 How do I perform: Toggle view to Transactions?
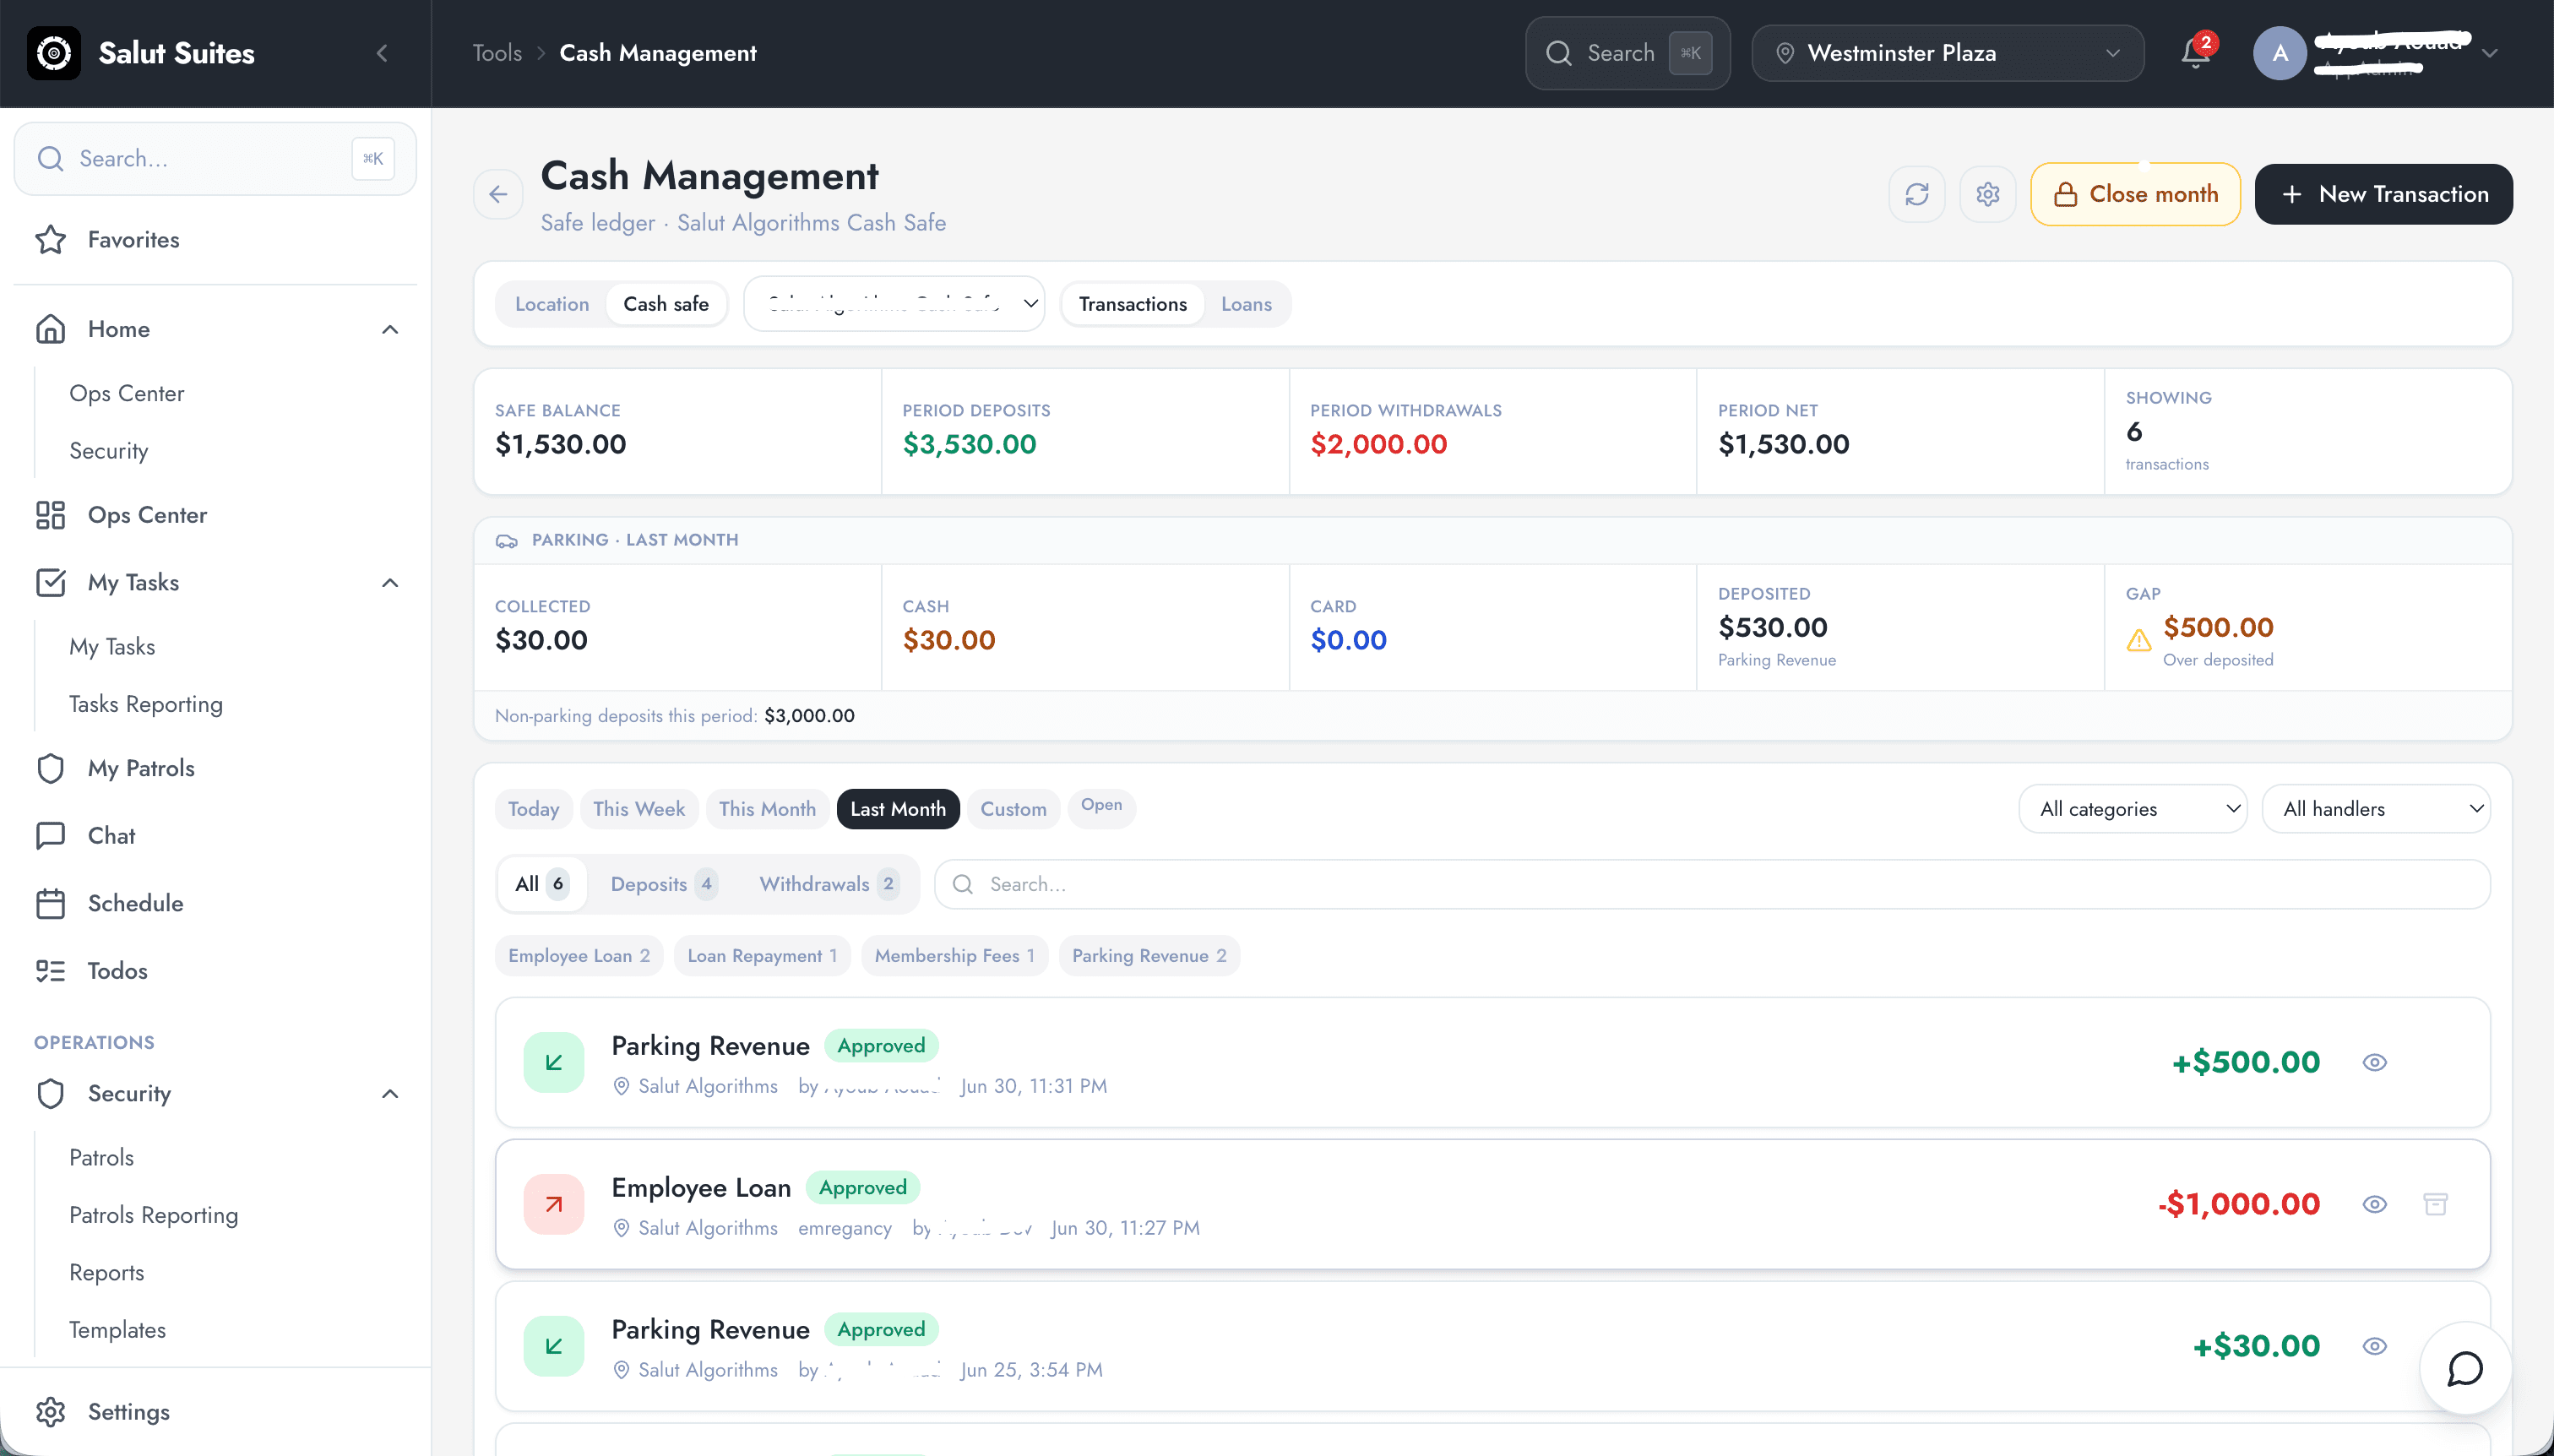click(1133, 304)
